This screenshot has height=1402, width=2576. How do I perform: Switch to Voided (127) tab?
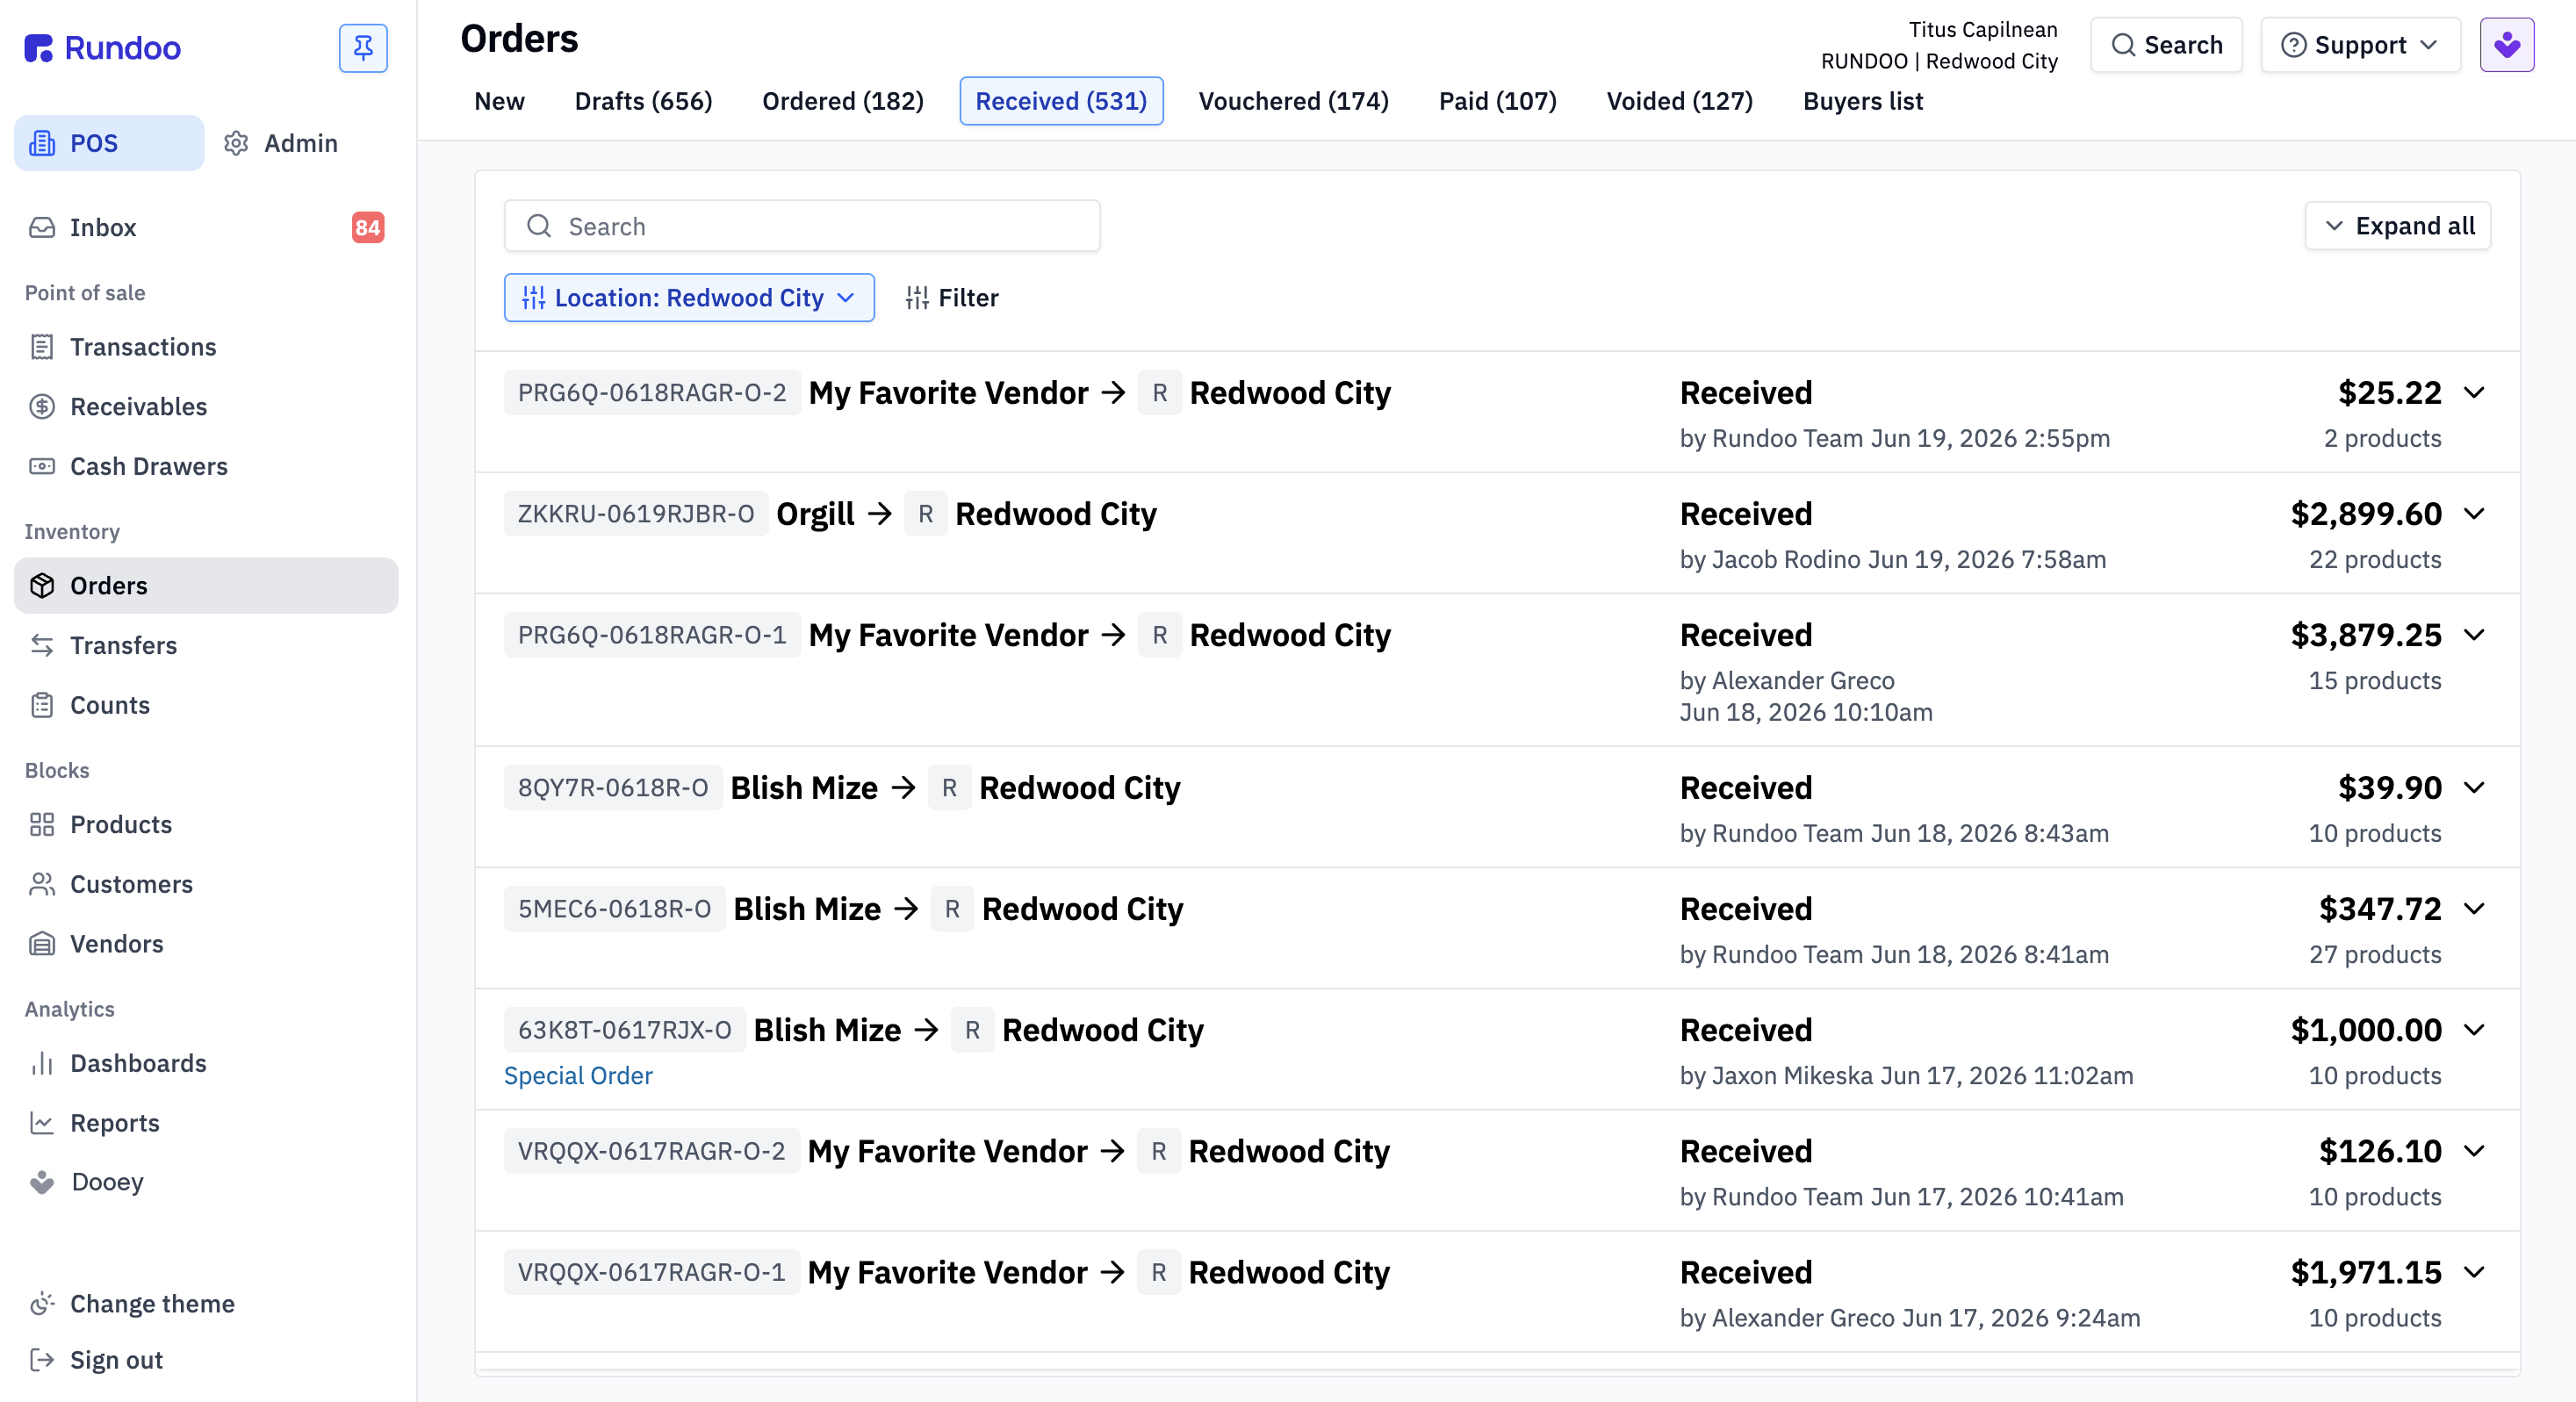click(1679, 101)
